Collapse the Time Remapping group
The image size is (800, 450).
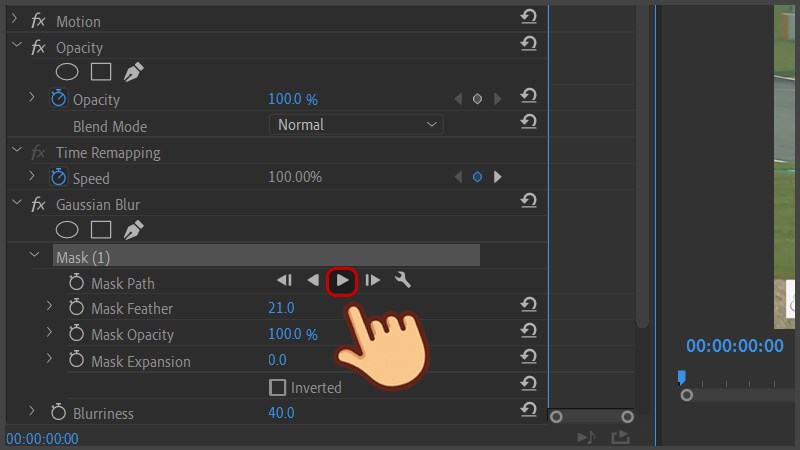point(16,150)
